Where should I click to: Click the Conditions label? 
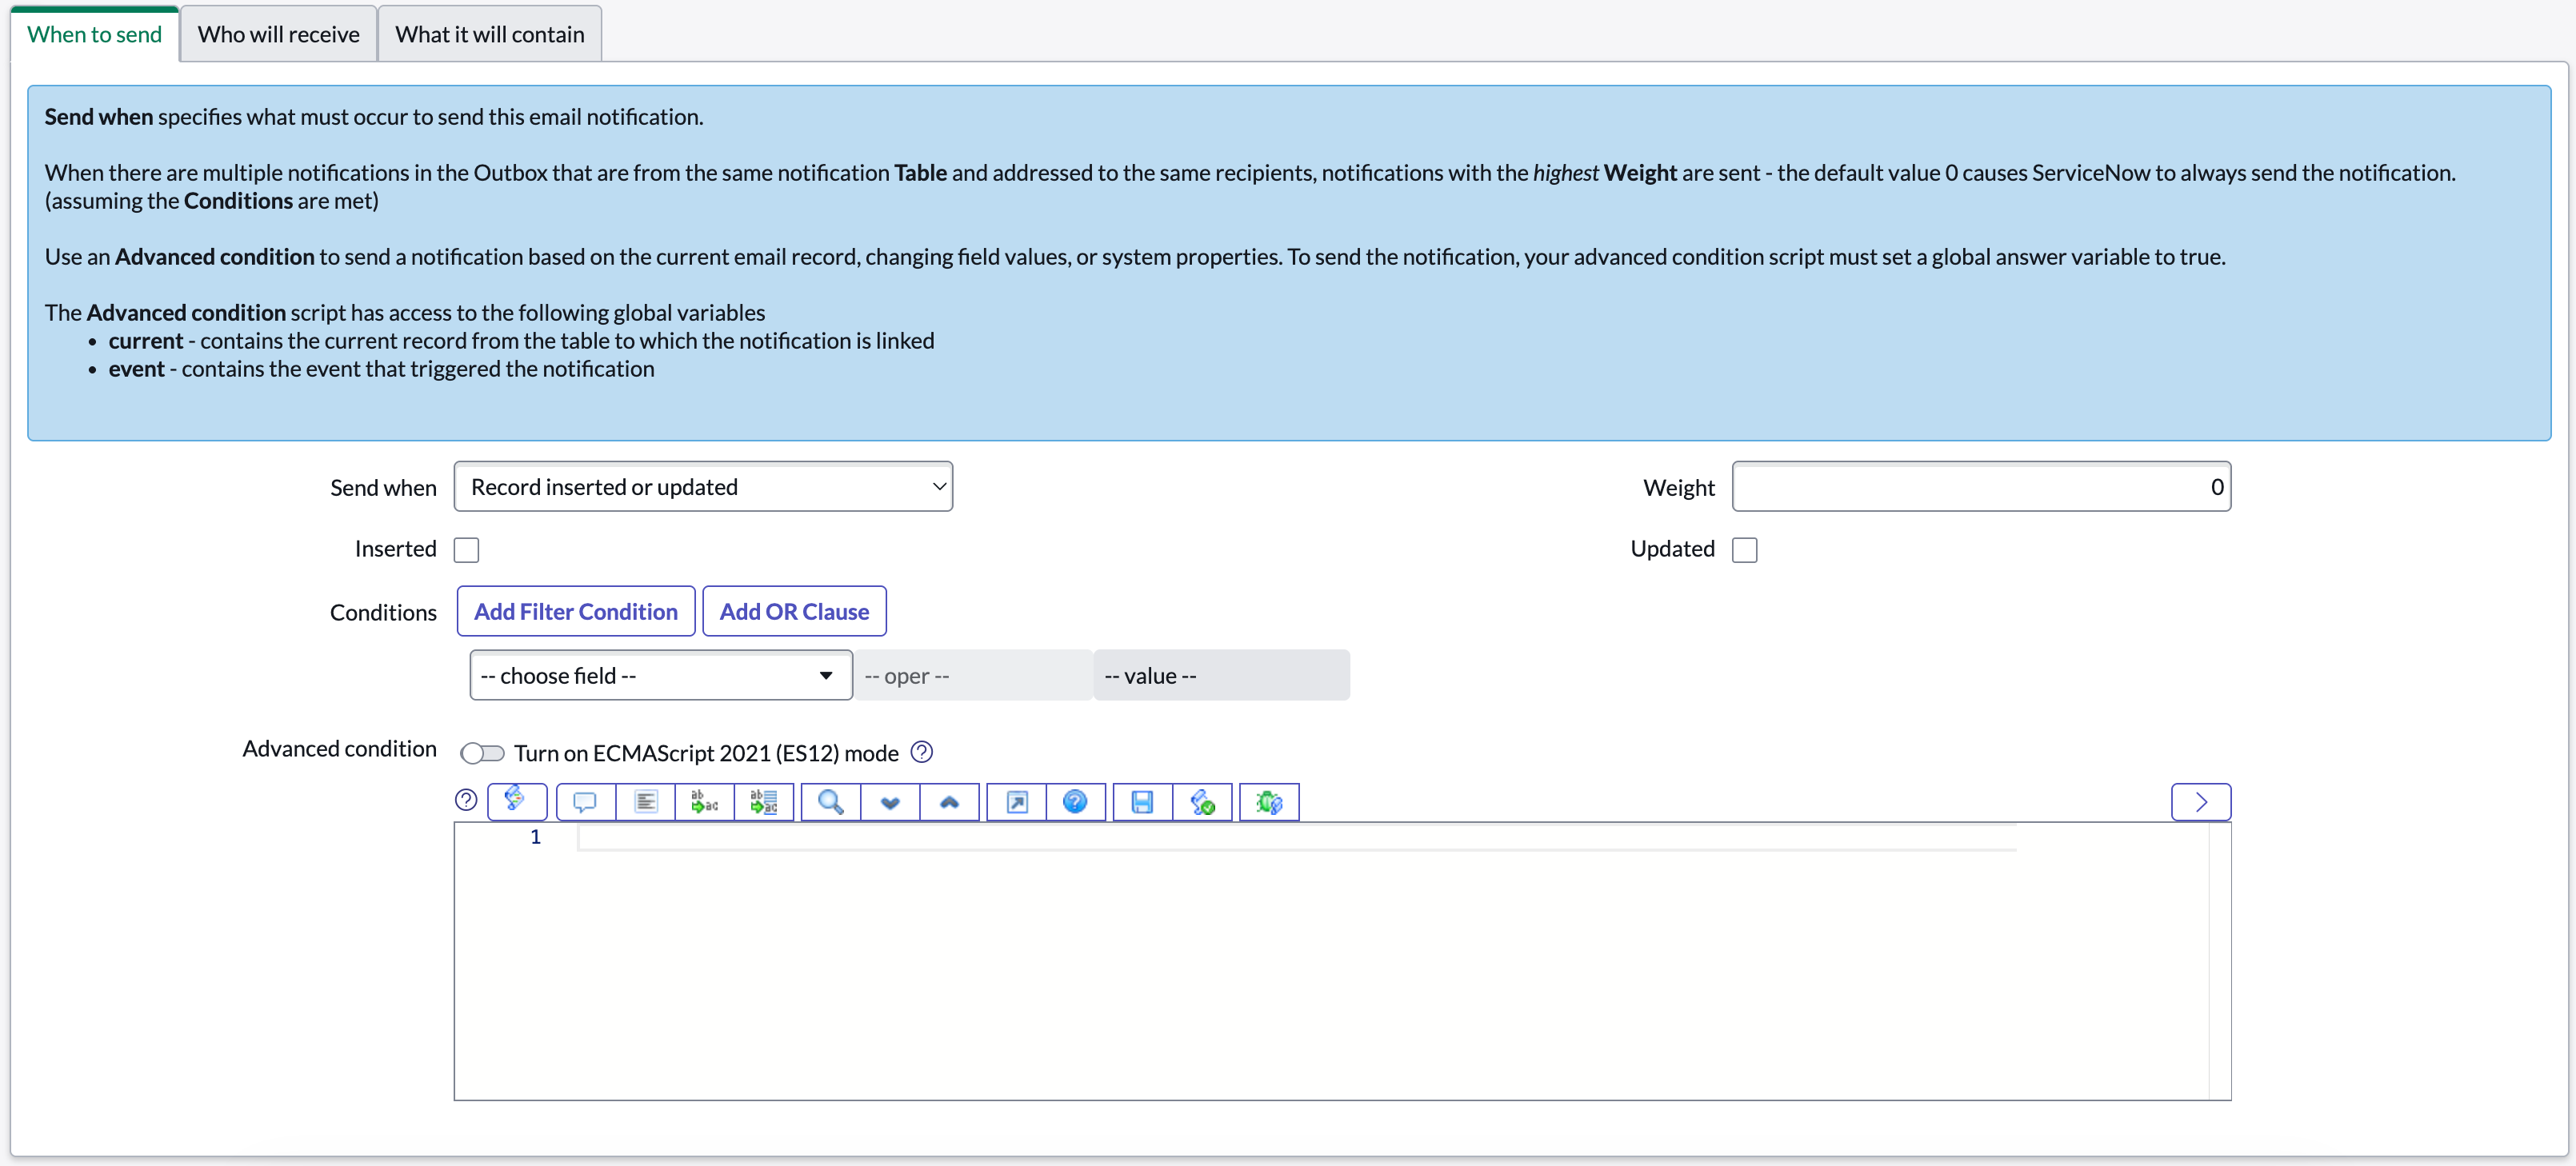[383, 612]
